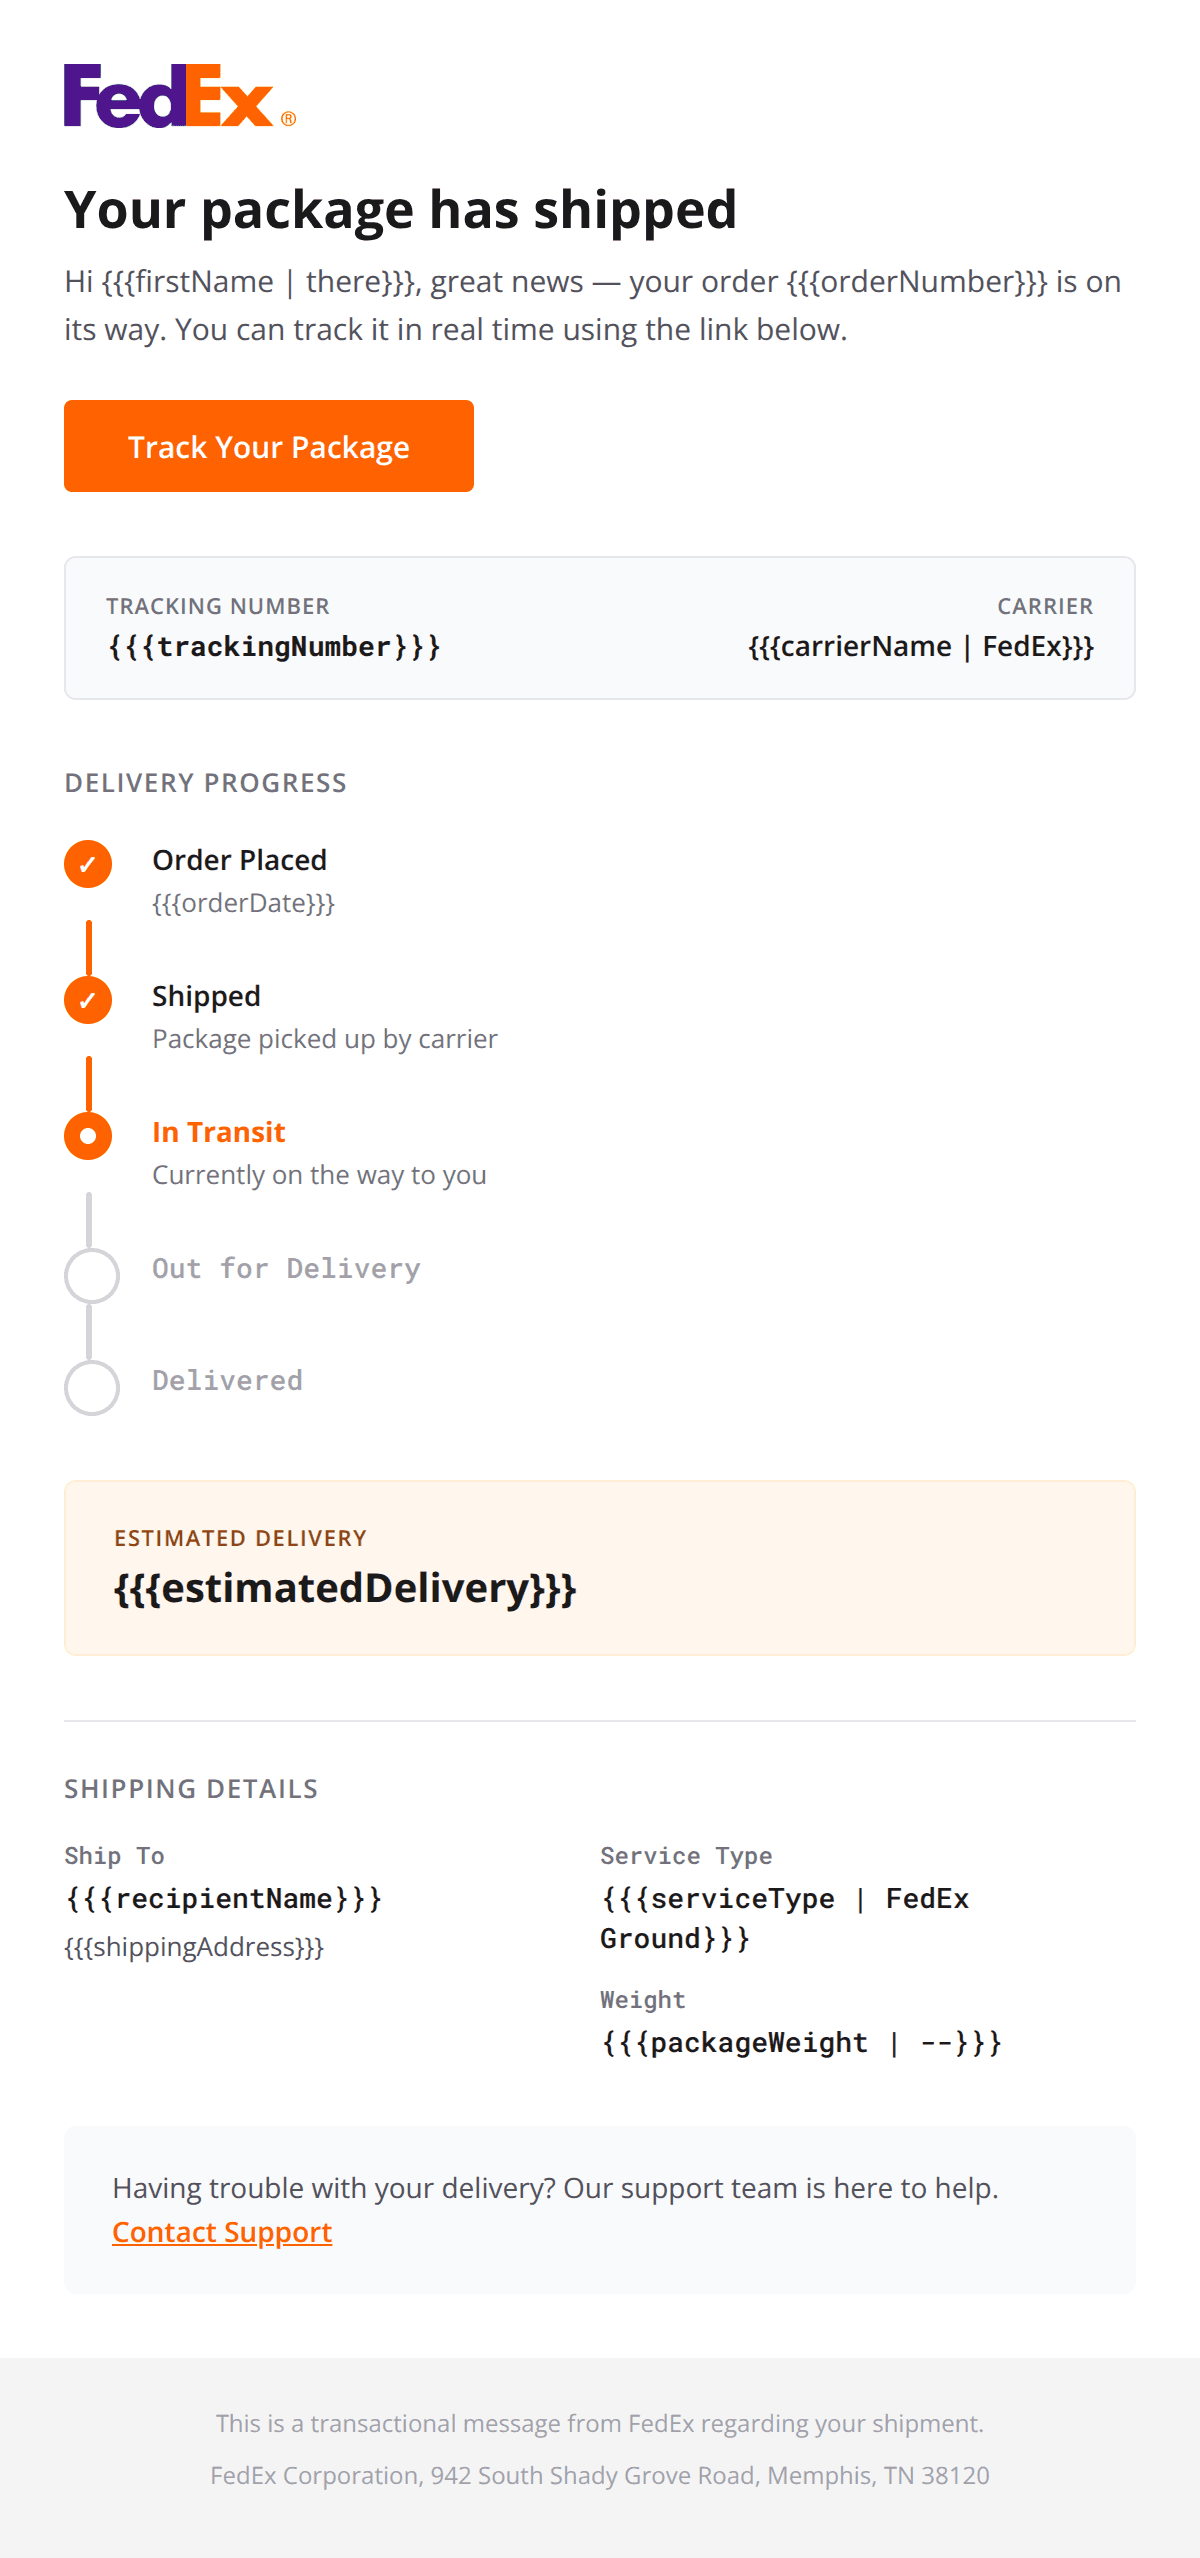Click the Out for Delivery empty circle
The width and height of the screenshot is (1200, 2558).
[91, 1274]
